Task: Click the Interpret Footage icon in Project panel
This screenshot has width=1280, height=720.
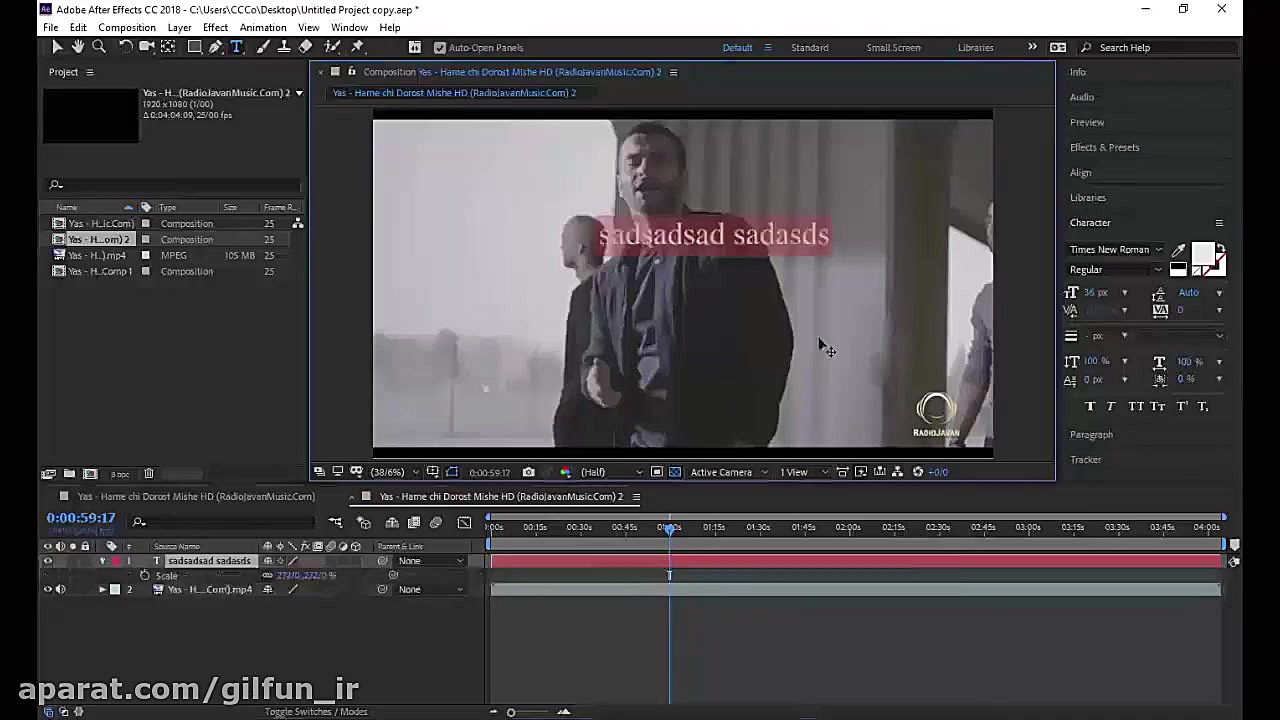Action: pyautogui.click(x=48, y=474)
